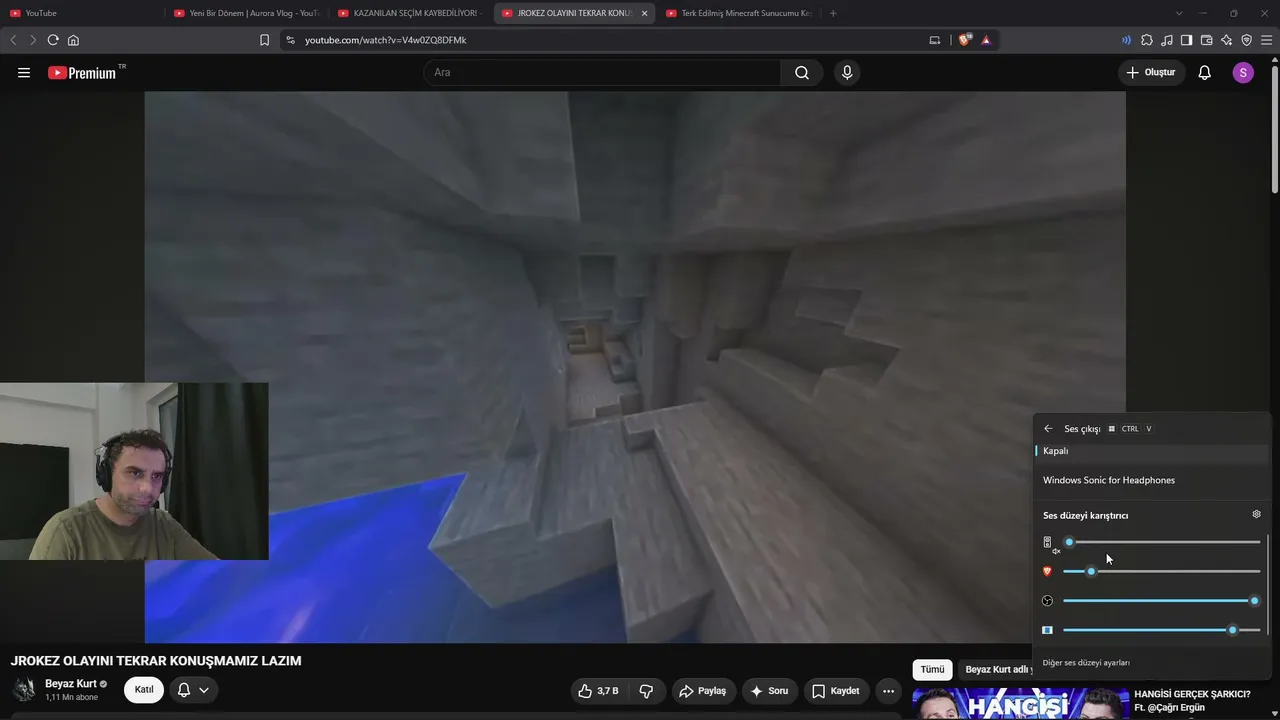
Task: Open Leo AI assistant sparkle icon
Action: (x=1226, y=40)
